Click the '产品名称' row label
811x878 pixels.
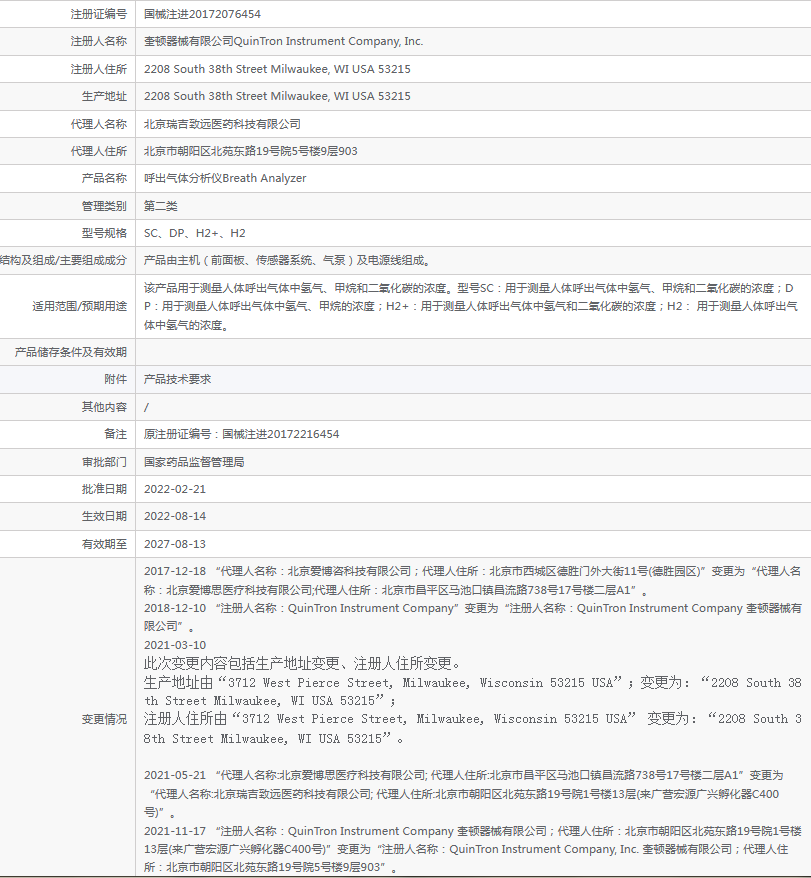[104, 179]
